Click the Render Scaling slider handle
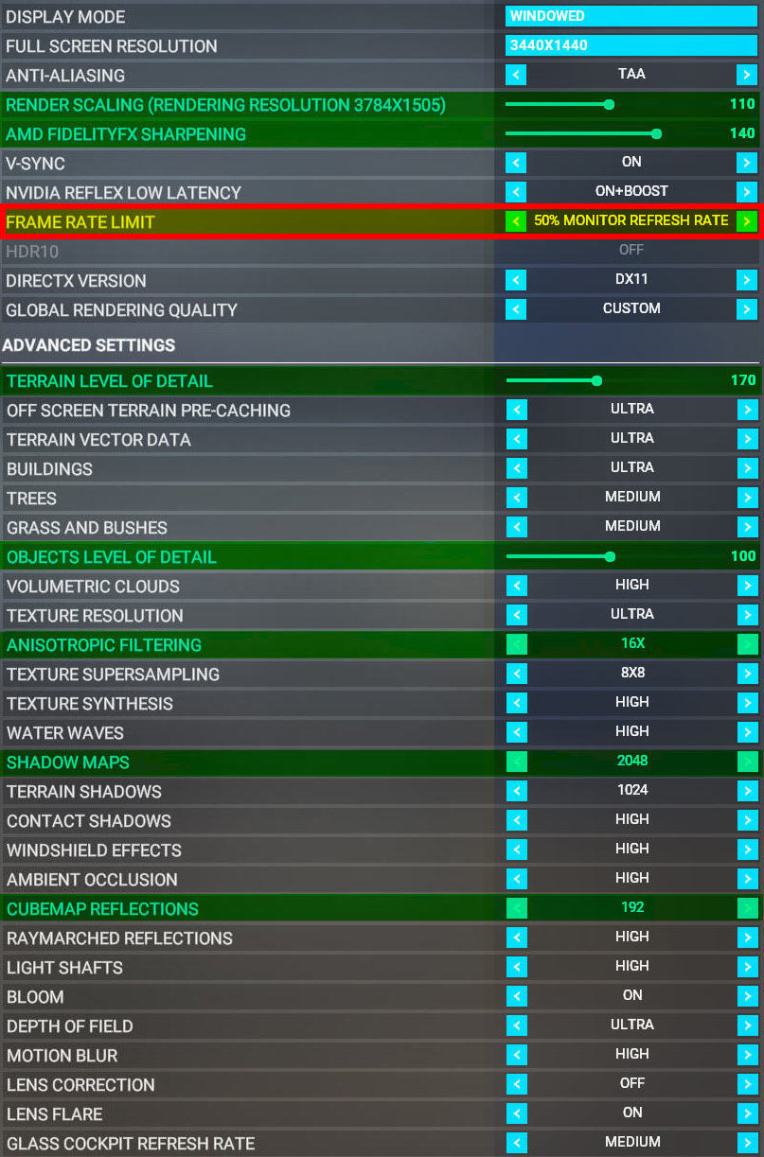 [x=609, y=104]
